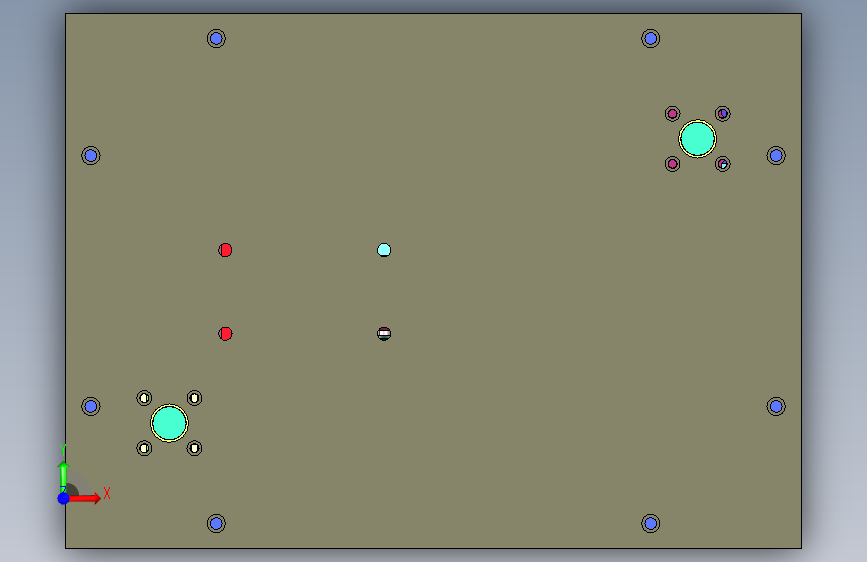The height and width of the screenshot is (562, 867).
Task: Pick the upper-left cream hole around cyan bore
Action: coord(144,398)
